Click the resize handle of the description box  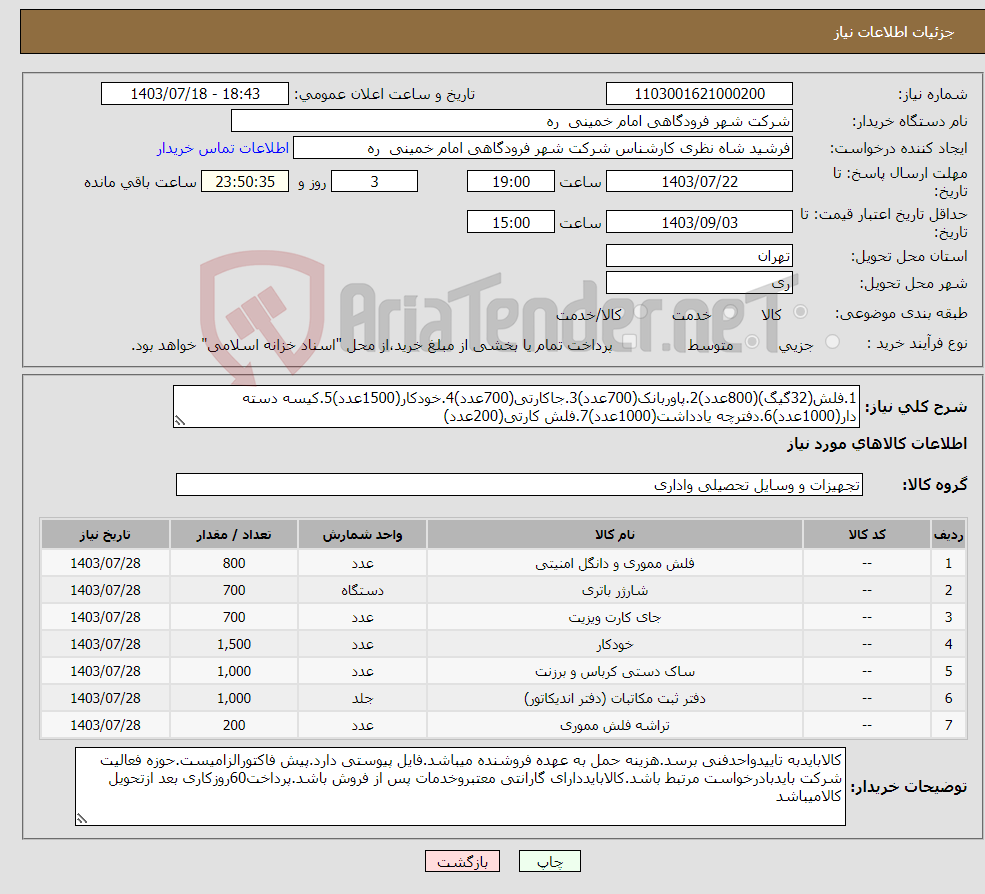(180, 421)
